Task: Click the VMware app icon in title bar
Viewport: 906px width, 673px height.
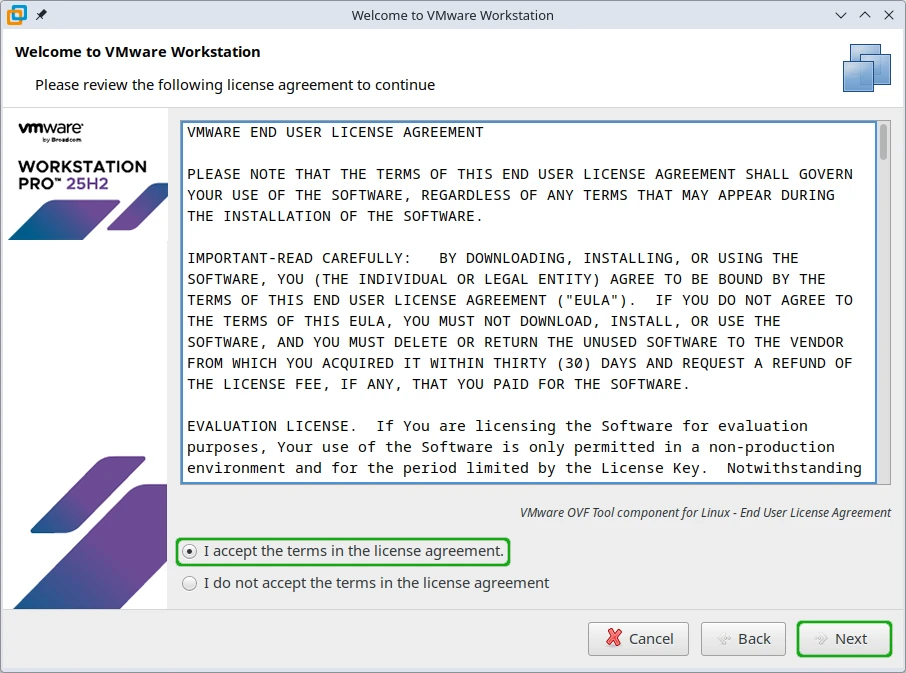Action: (x=17, y=15)
